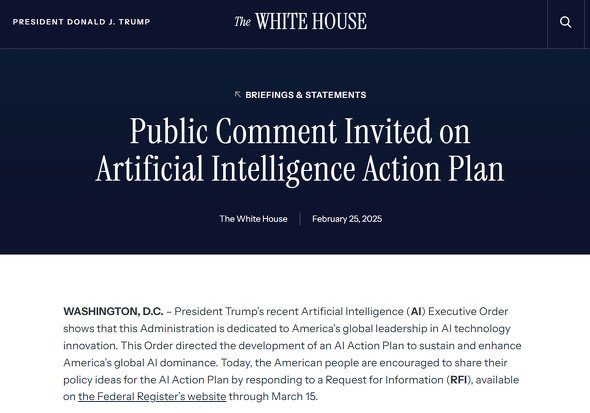Click the bold RFI abbreviation

point(459,380)
